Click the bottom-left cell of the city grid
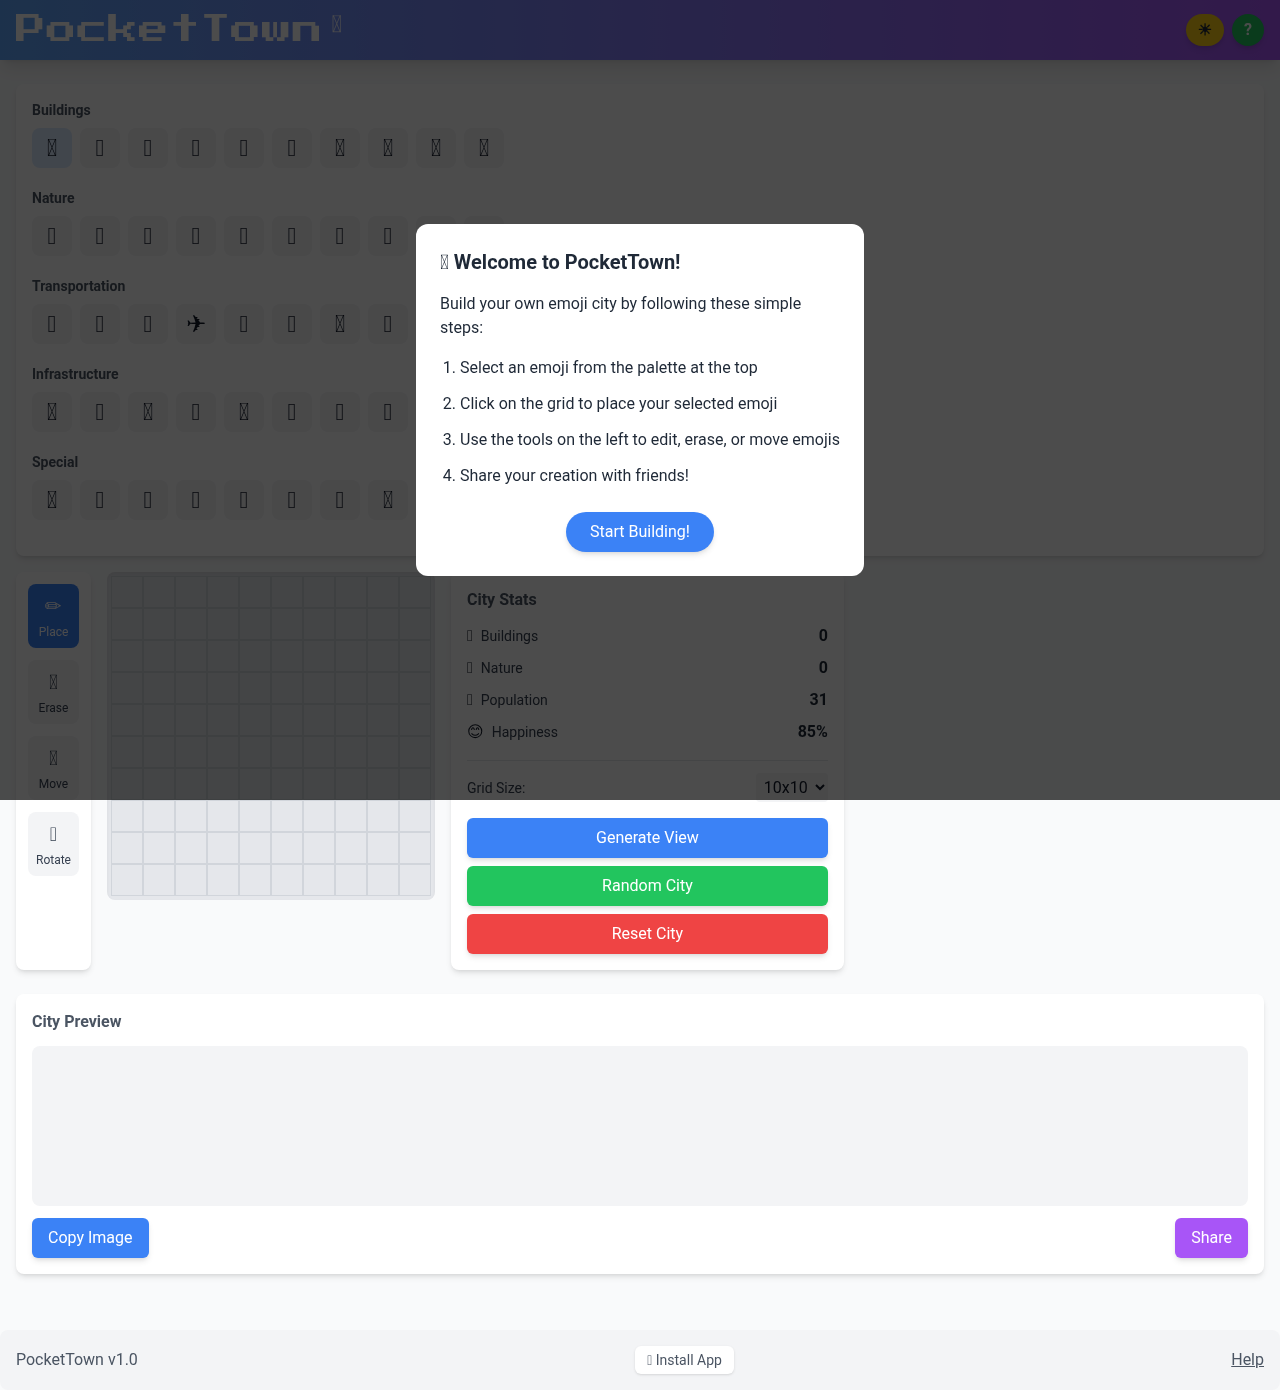The image size is (1280, 1390). point(127,880)
